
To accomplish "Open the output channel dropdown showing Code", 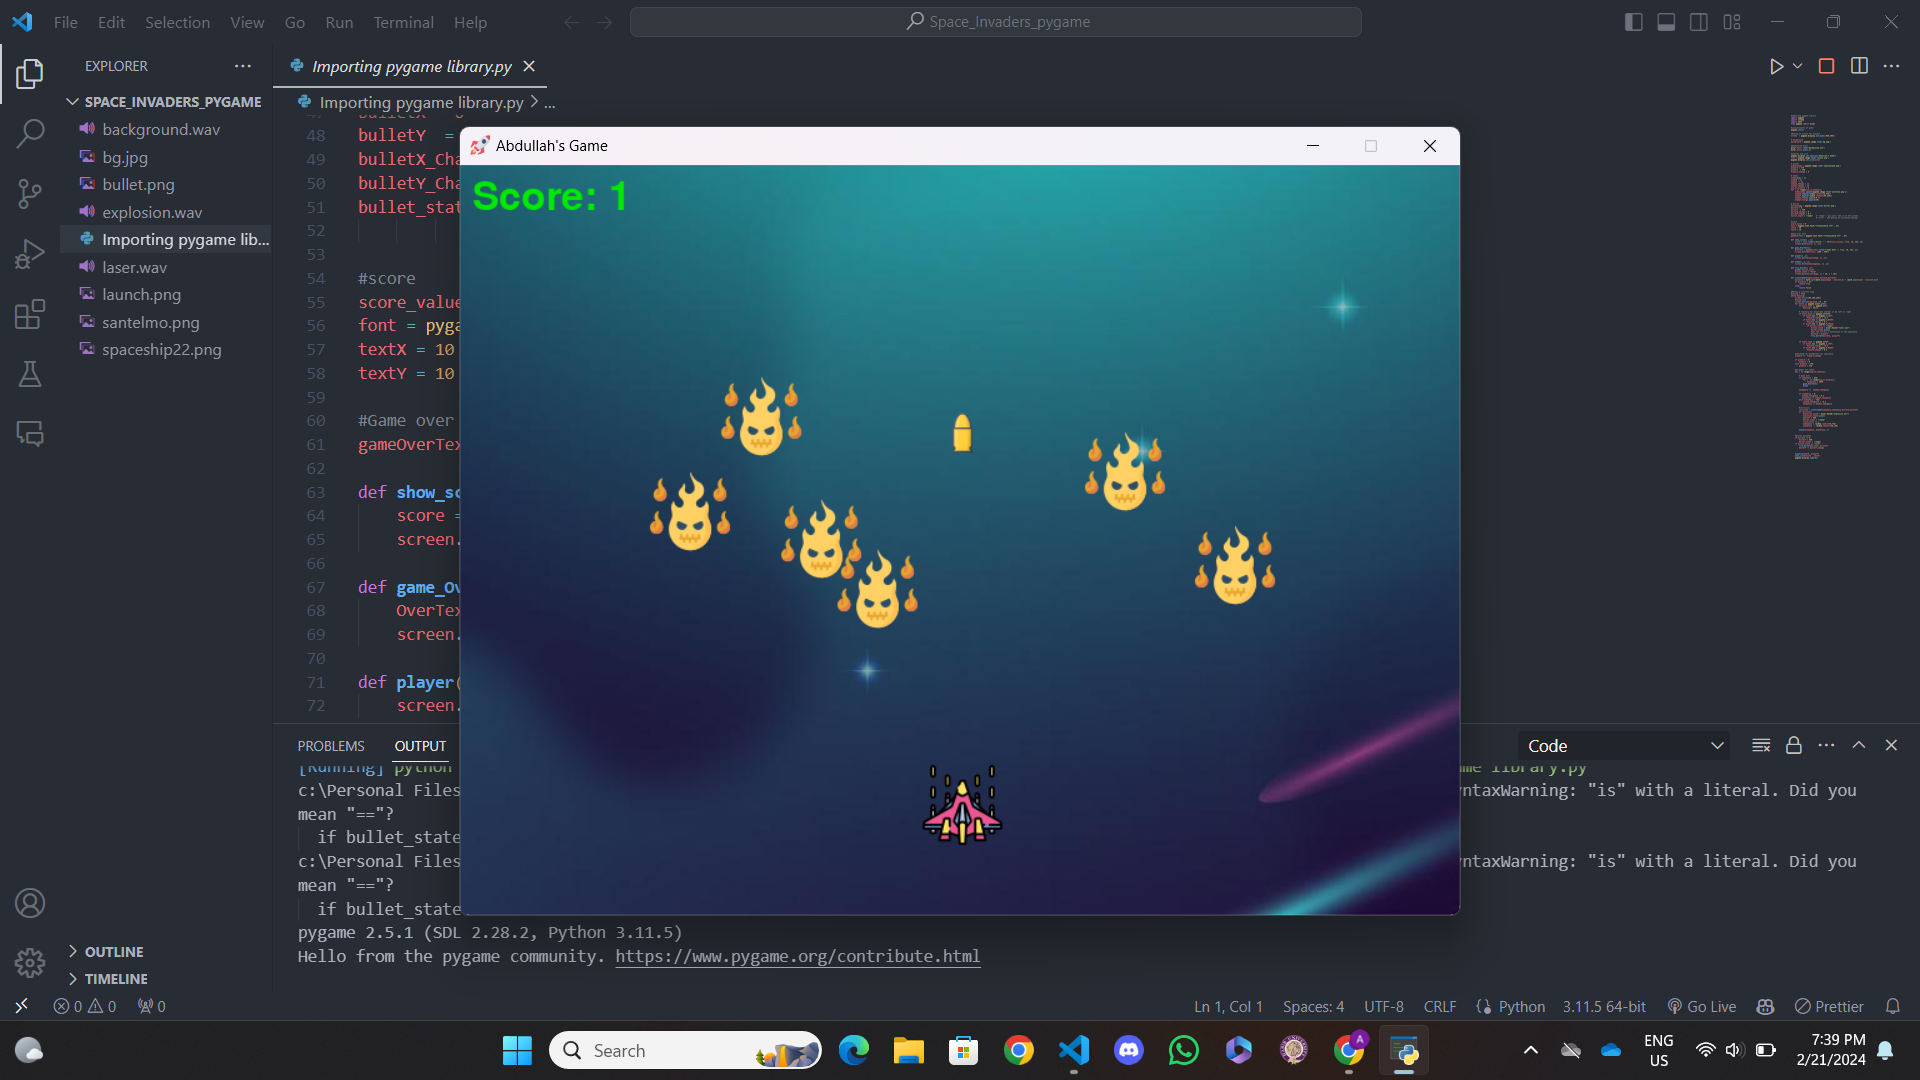I will tap(1624, 746).
